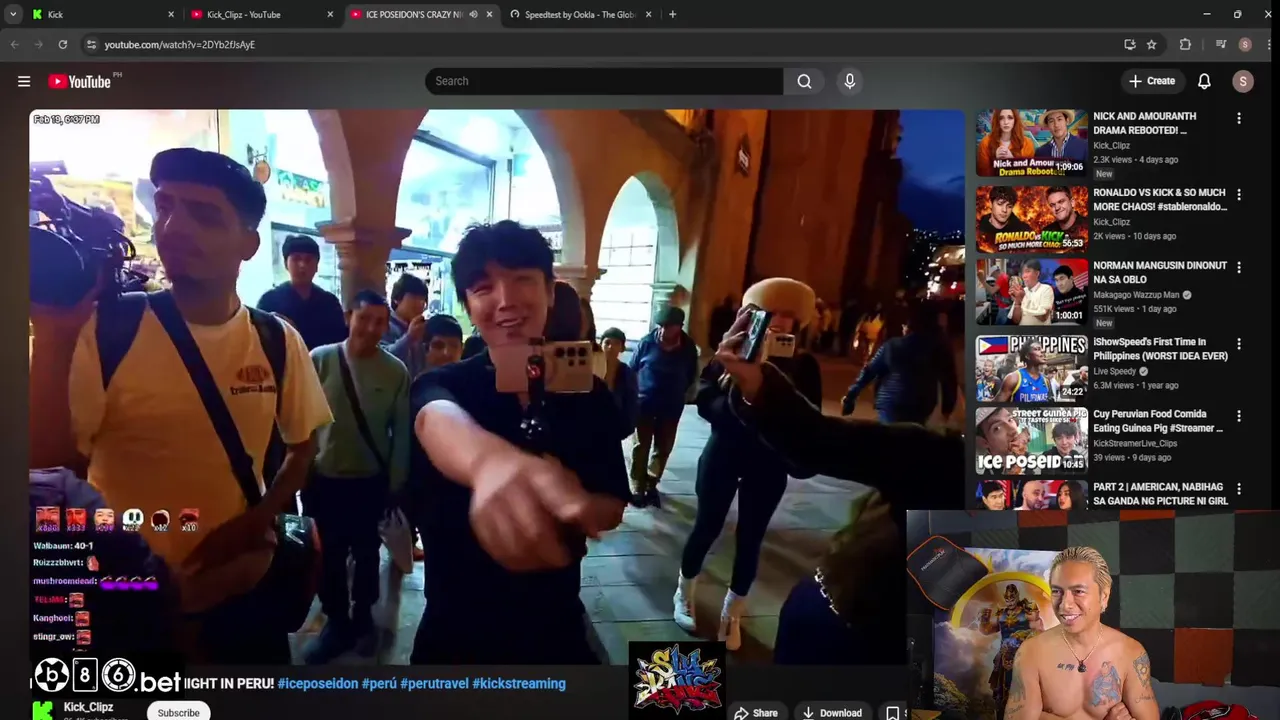Viewport: 1280px width, 720px height.
Task: Open options for Norman Mangusin video
Action: (1239, 268)
